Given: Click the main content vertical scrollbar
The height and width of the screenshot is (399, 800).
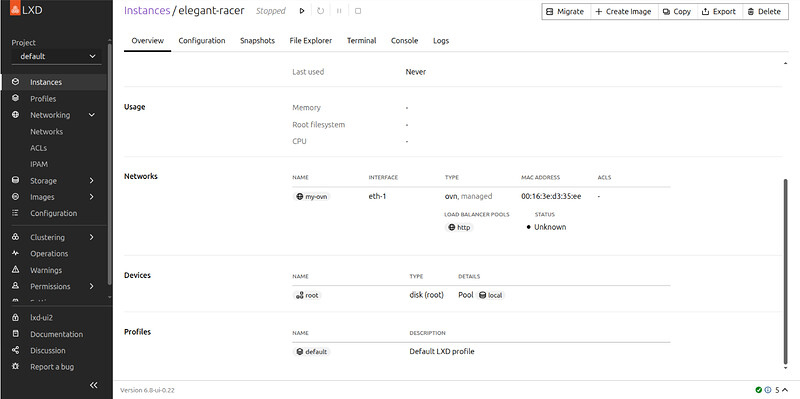Looking at the screenshot, I should click(x=785, y=271).
